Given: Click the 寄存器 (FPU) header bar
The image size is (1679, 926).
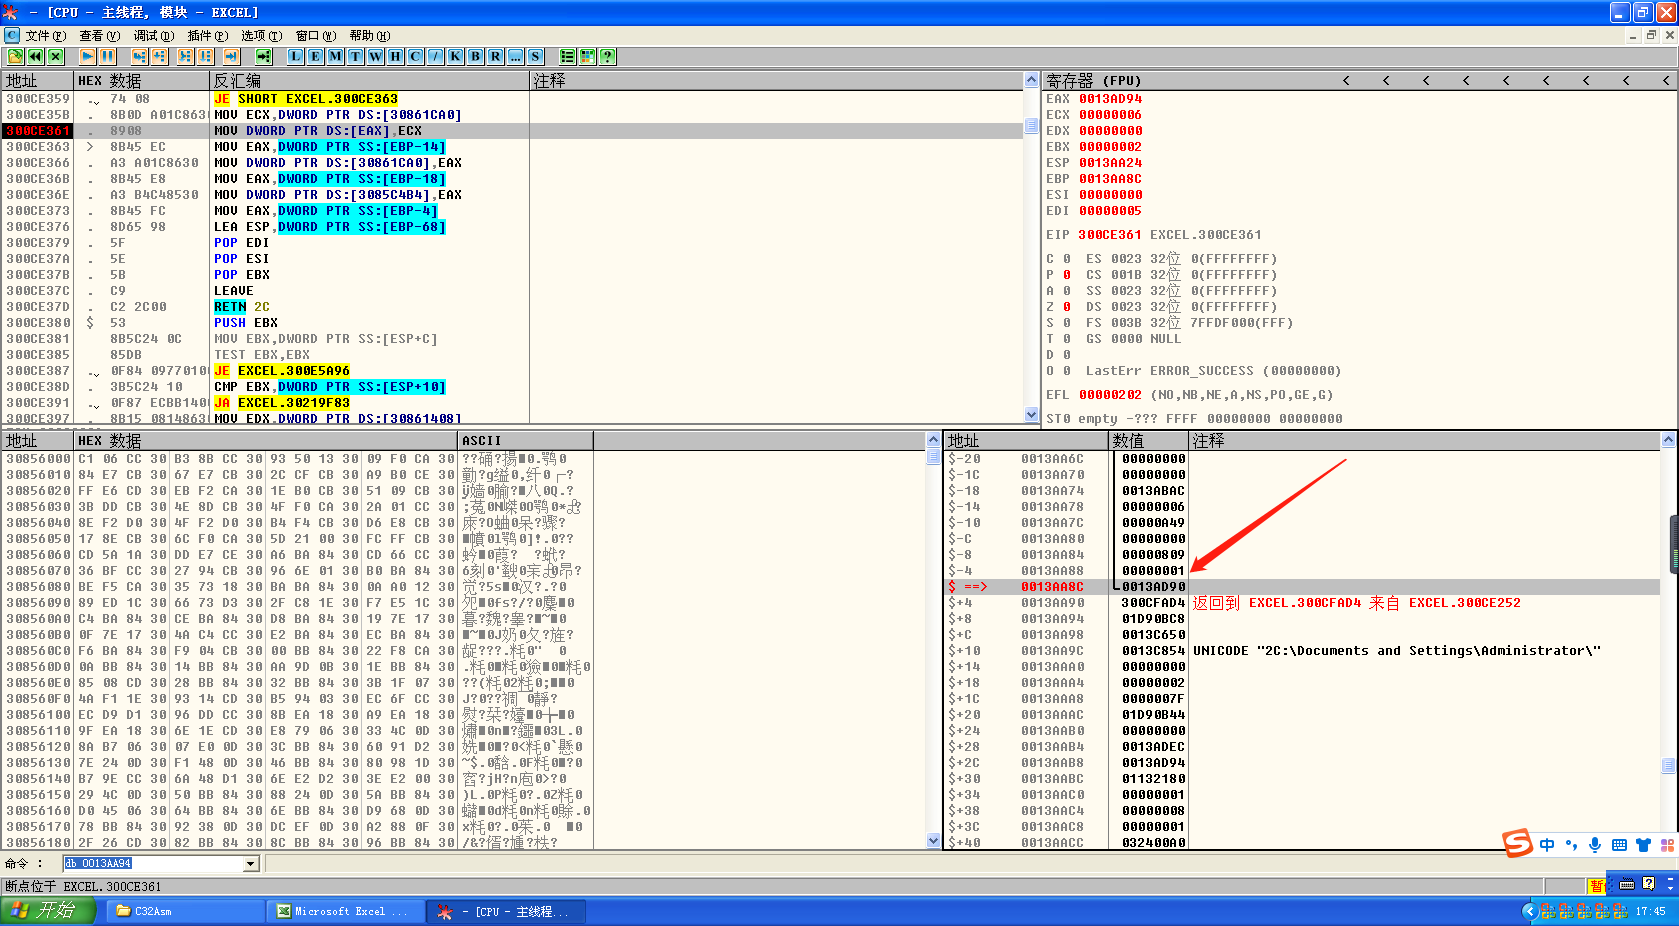Looking at the screenshot, I should [x=1359, y=80].
